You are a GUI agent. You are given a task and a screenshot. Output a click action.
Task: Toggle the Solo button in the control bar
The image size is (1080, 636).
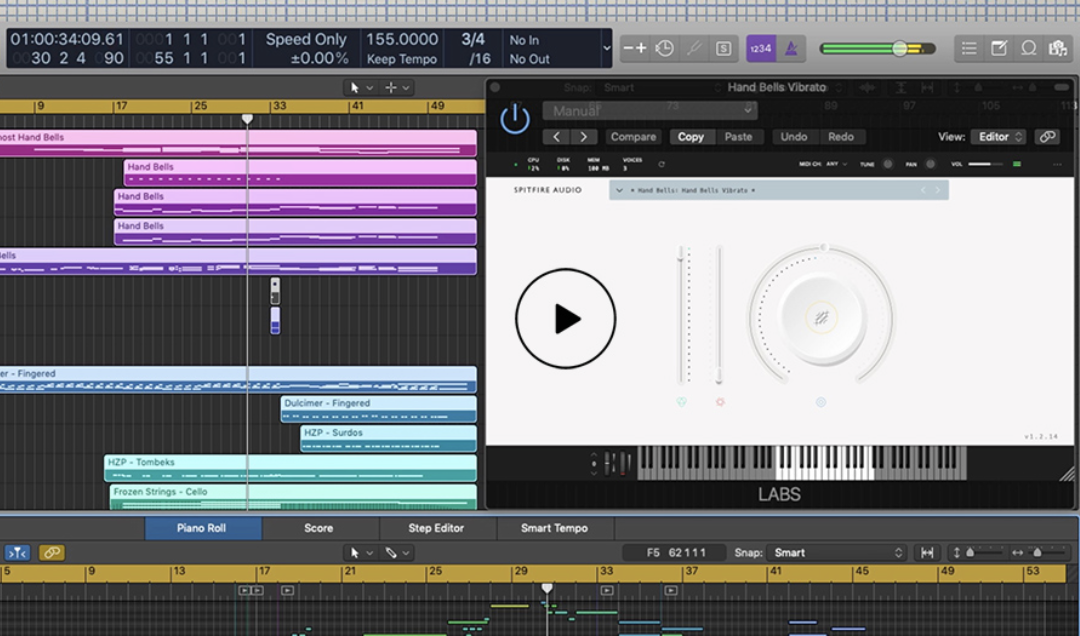point(723,48)
